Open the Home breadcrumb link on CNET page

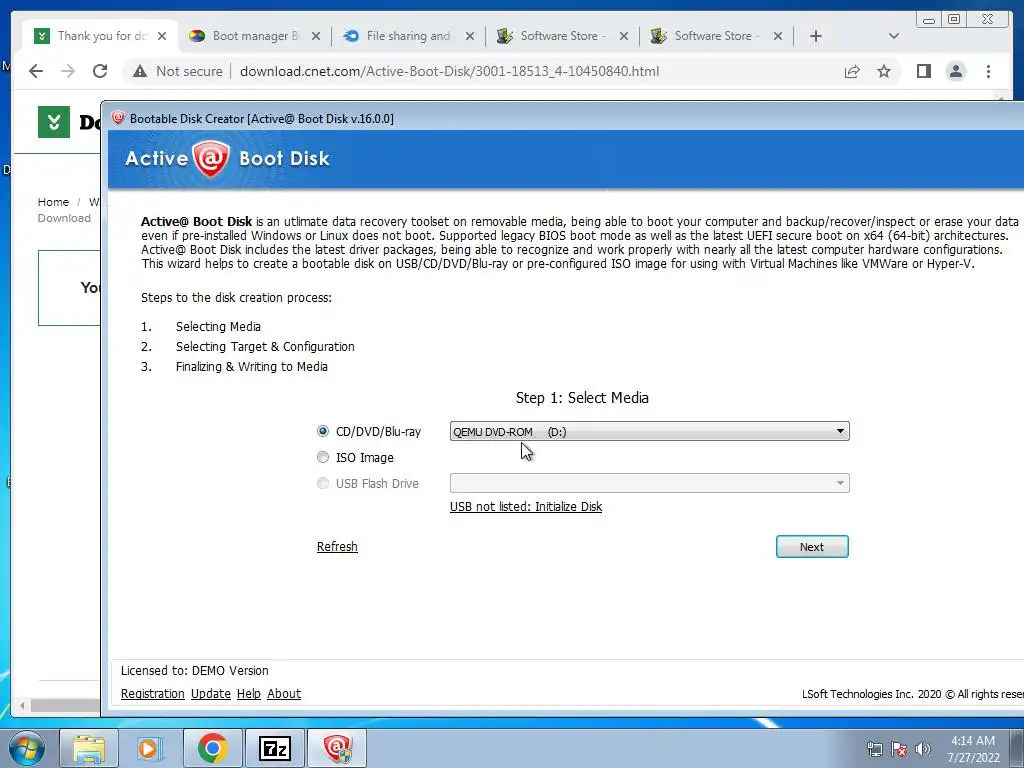coord(53,202)
